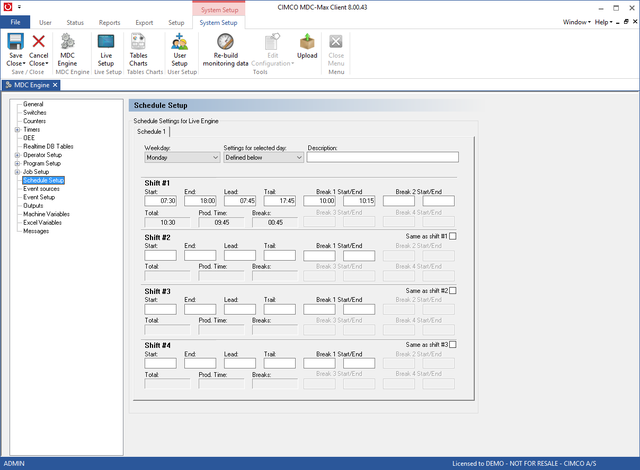This screenshot has height=470, width=640.
Task: Expand the Operator Setup tree node
Action: (x=17, y=155)
